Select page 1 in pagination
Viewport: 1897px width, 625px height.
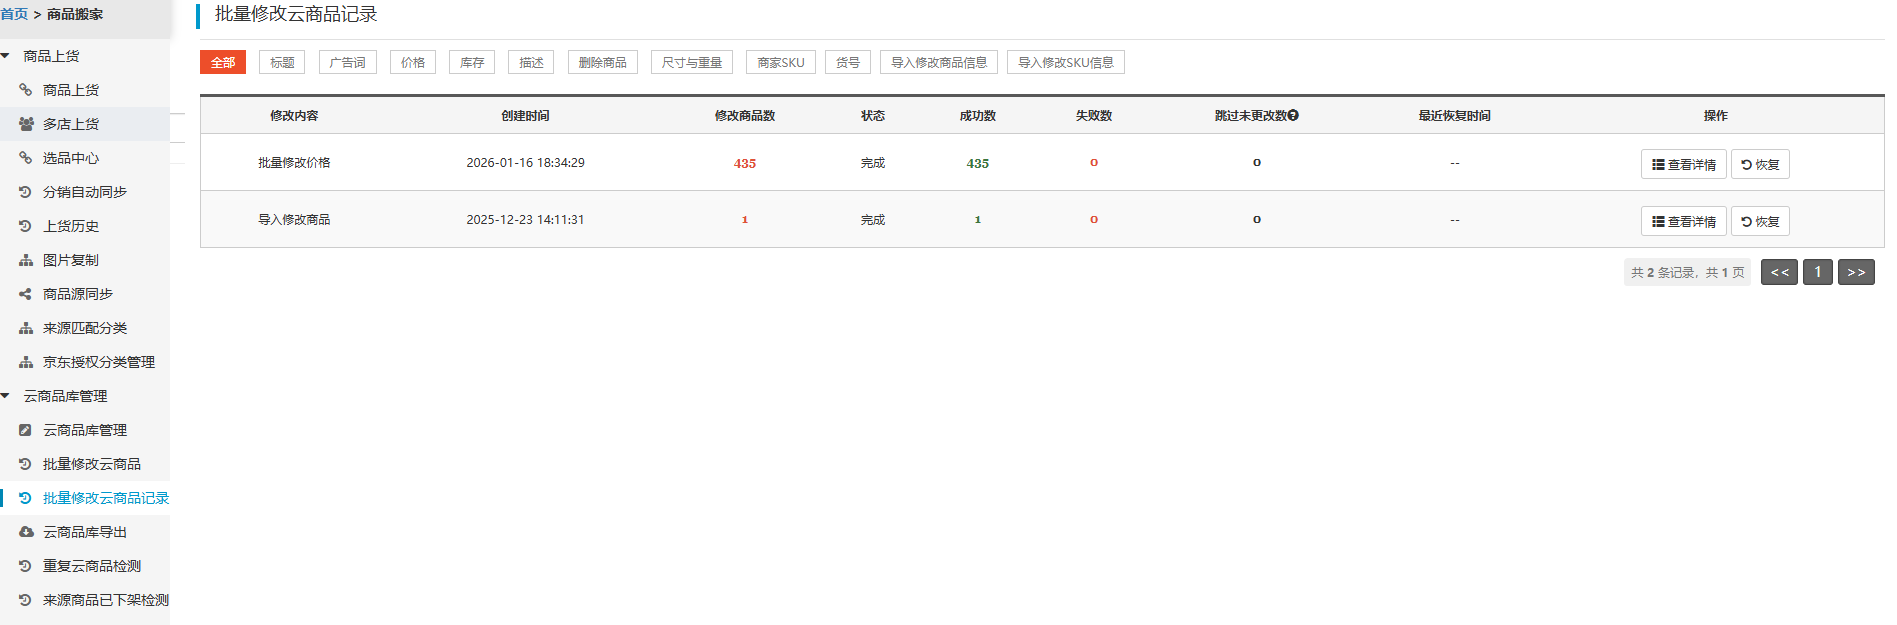1817,272
